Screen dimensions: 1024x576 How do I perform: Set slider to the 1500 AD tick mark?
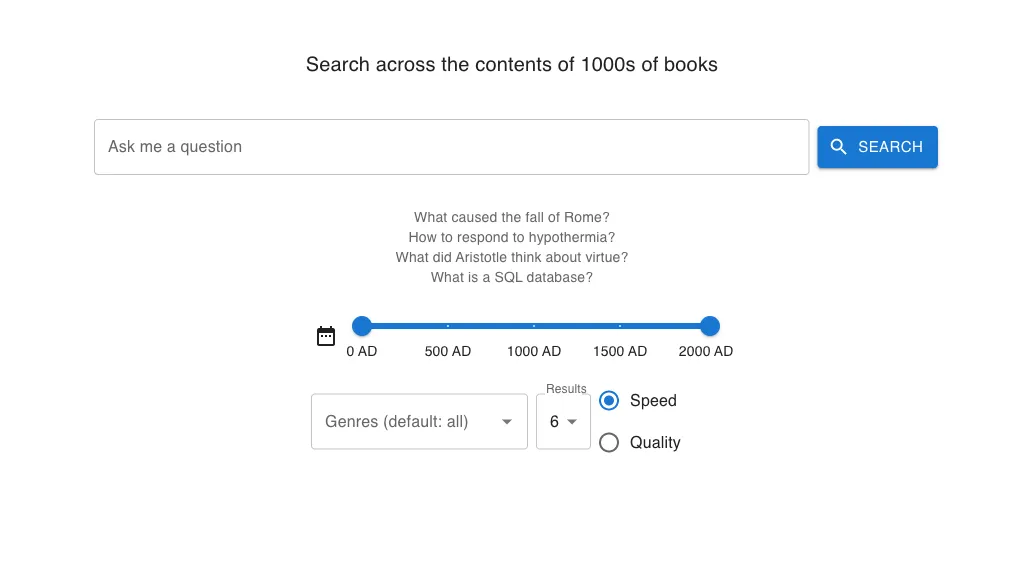tap(620, 326)
